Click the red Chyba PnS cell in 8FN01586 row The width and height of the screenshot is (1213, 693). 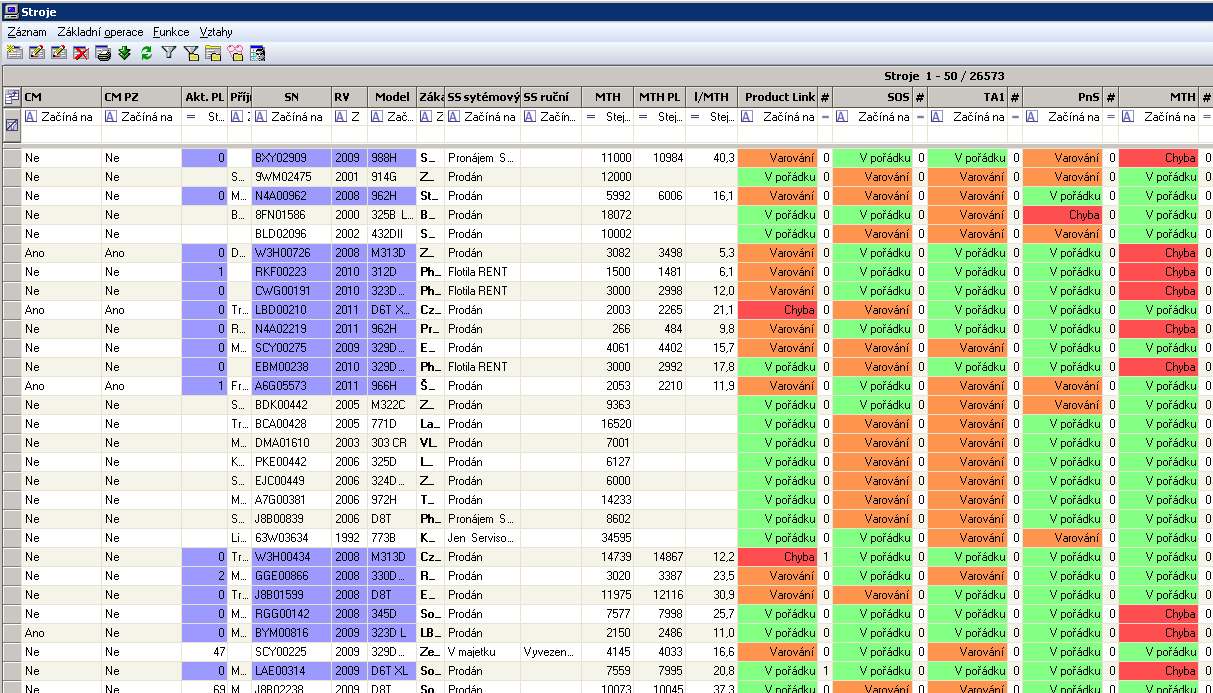[x=1063, y=215]
